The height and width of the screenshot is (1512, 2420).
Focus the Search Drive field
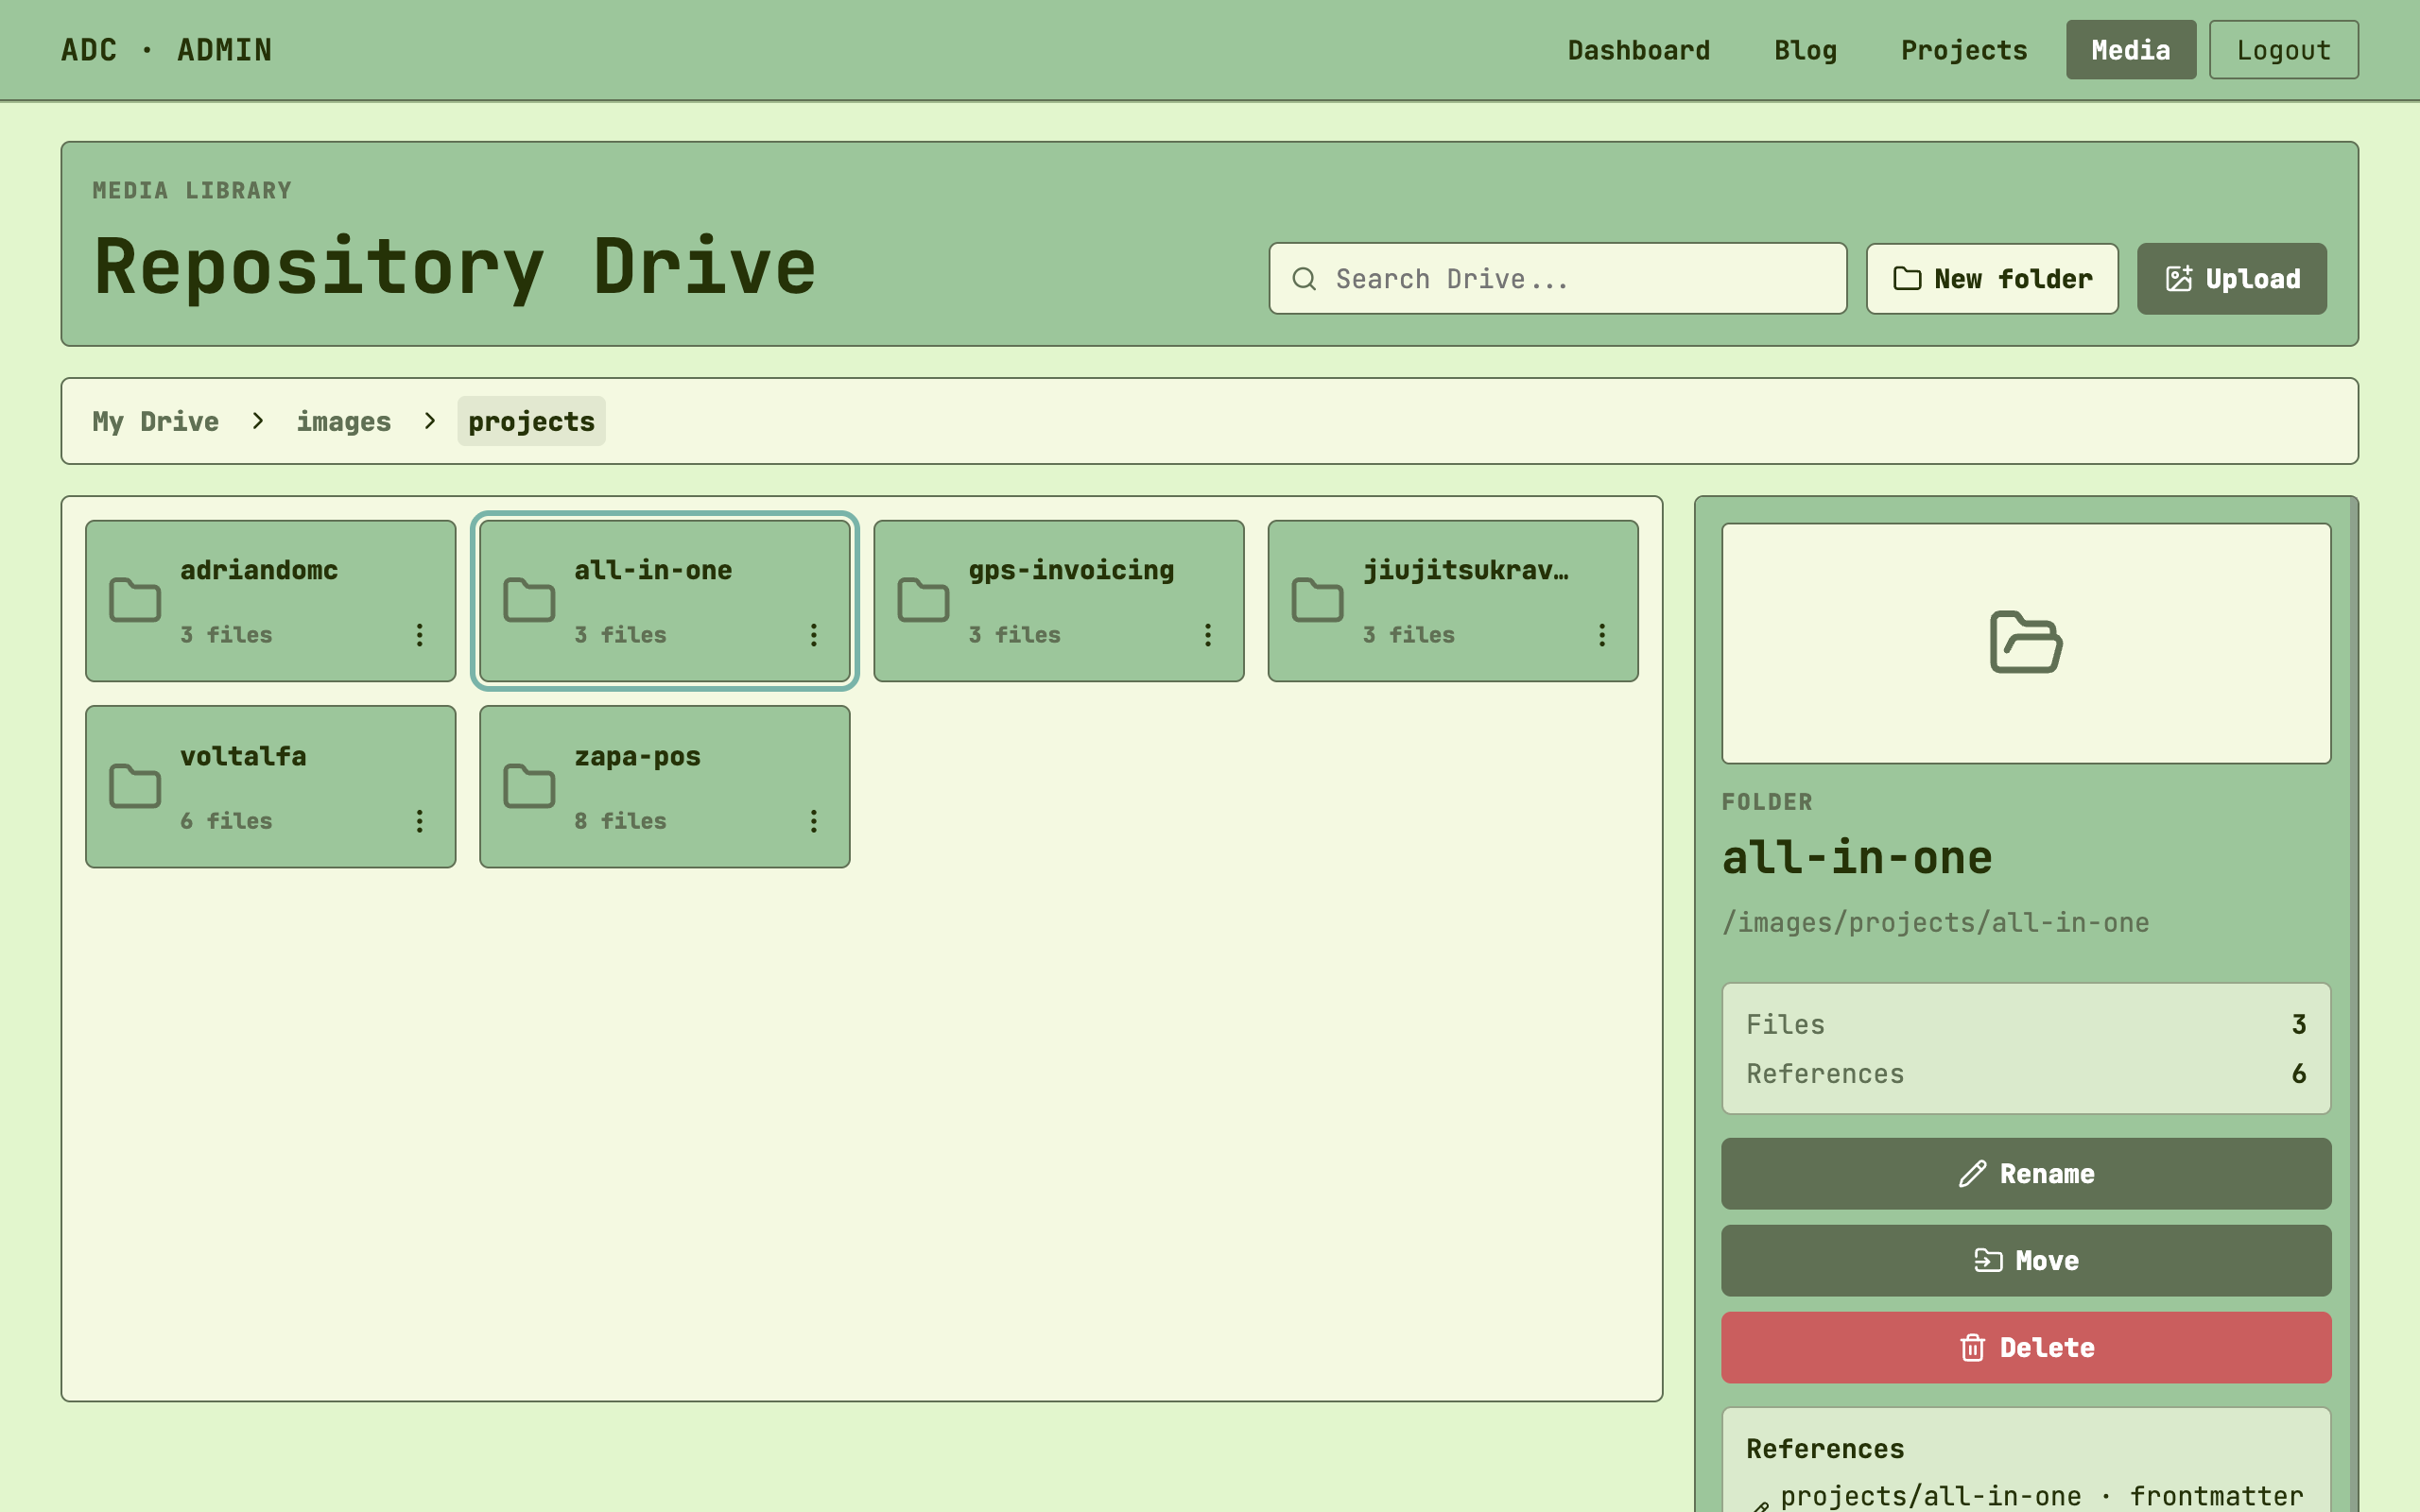tap(1557, 279)
